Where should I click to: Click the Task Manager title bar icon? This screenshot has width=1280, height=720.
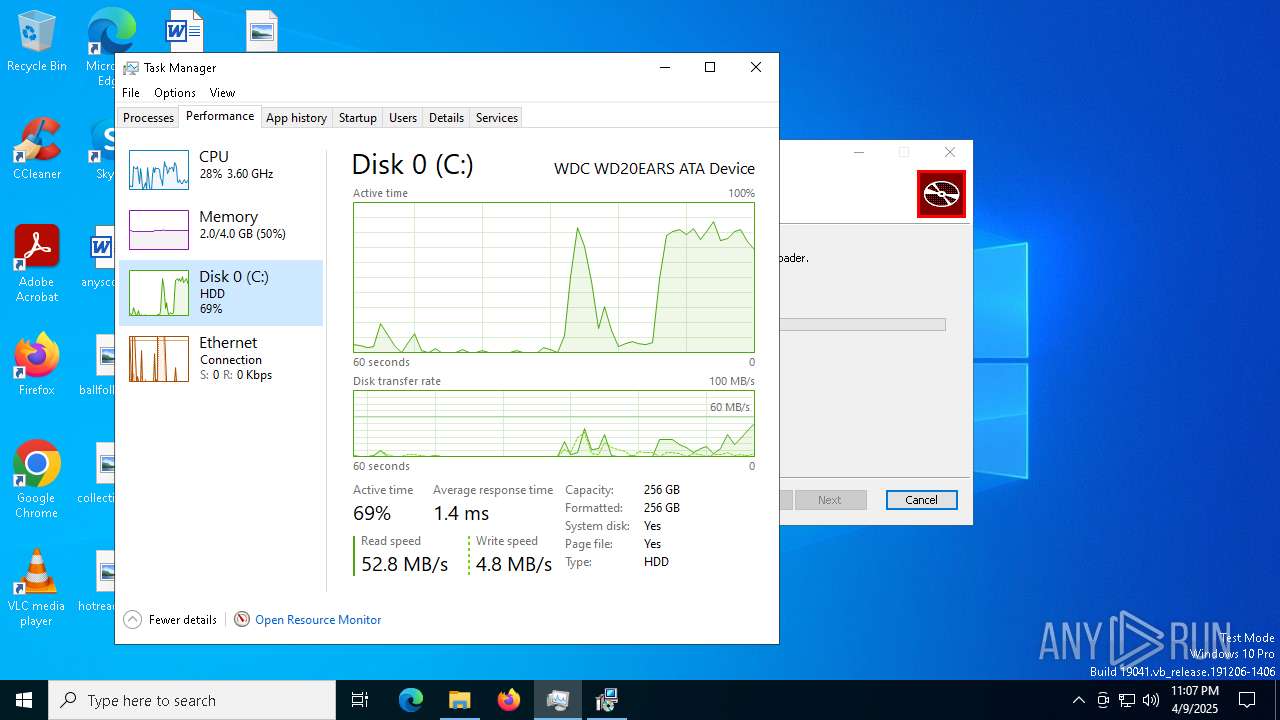[131, 68]
